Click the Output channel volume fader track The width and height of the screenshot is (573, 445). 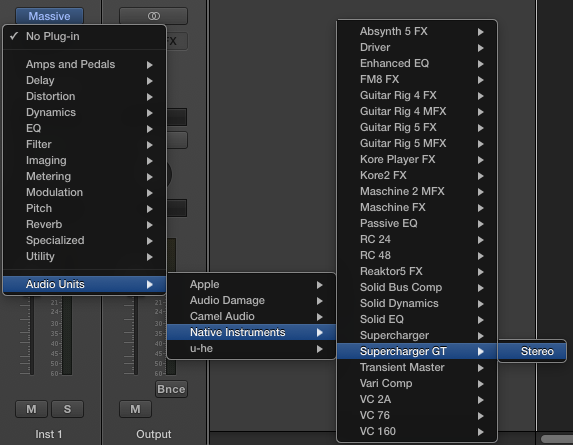[x=136, y=335]
